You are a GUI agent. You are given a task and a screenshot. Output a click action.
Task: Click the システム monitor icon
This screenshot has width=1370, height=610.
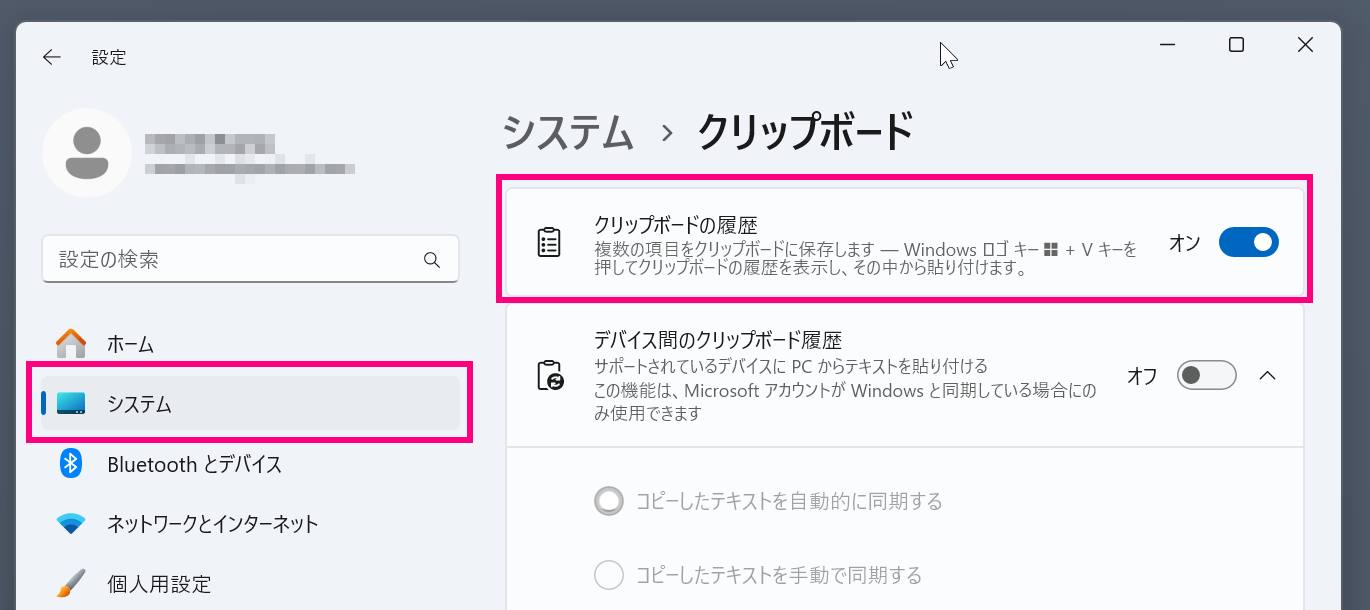coord(71,404)
